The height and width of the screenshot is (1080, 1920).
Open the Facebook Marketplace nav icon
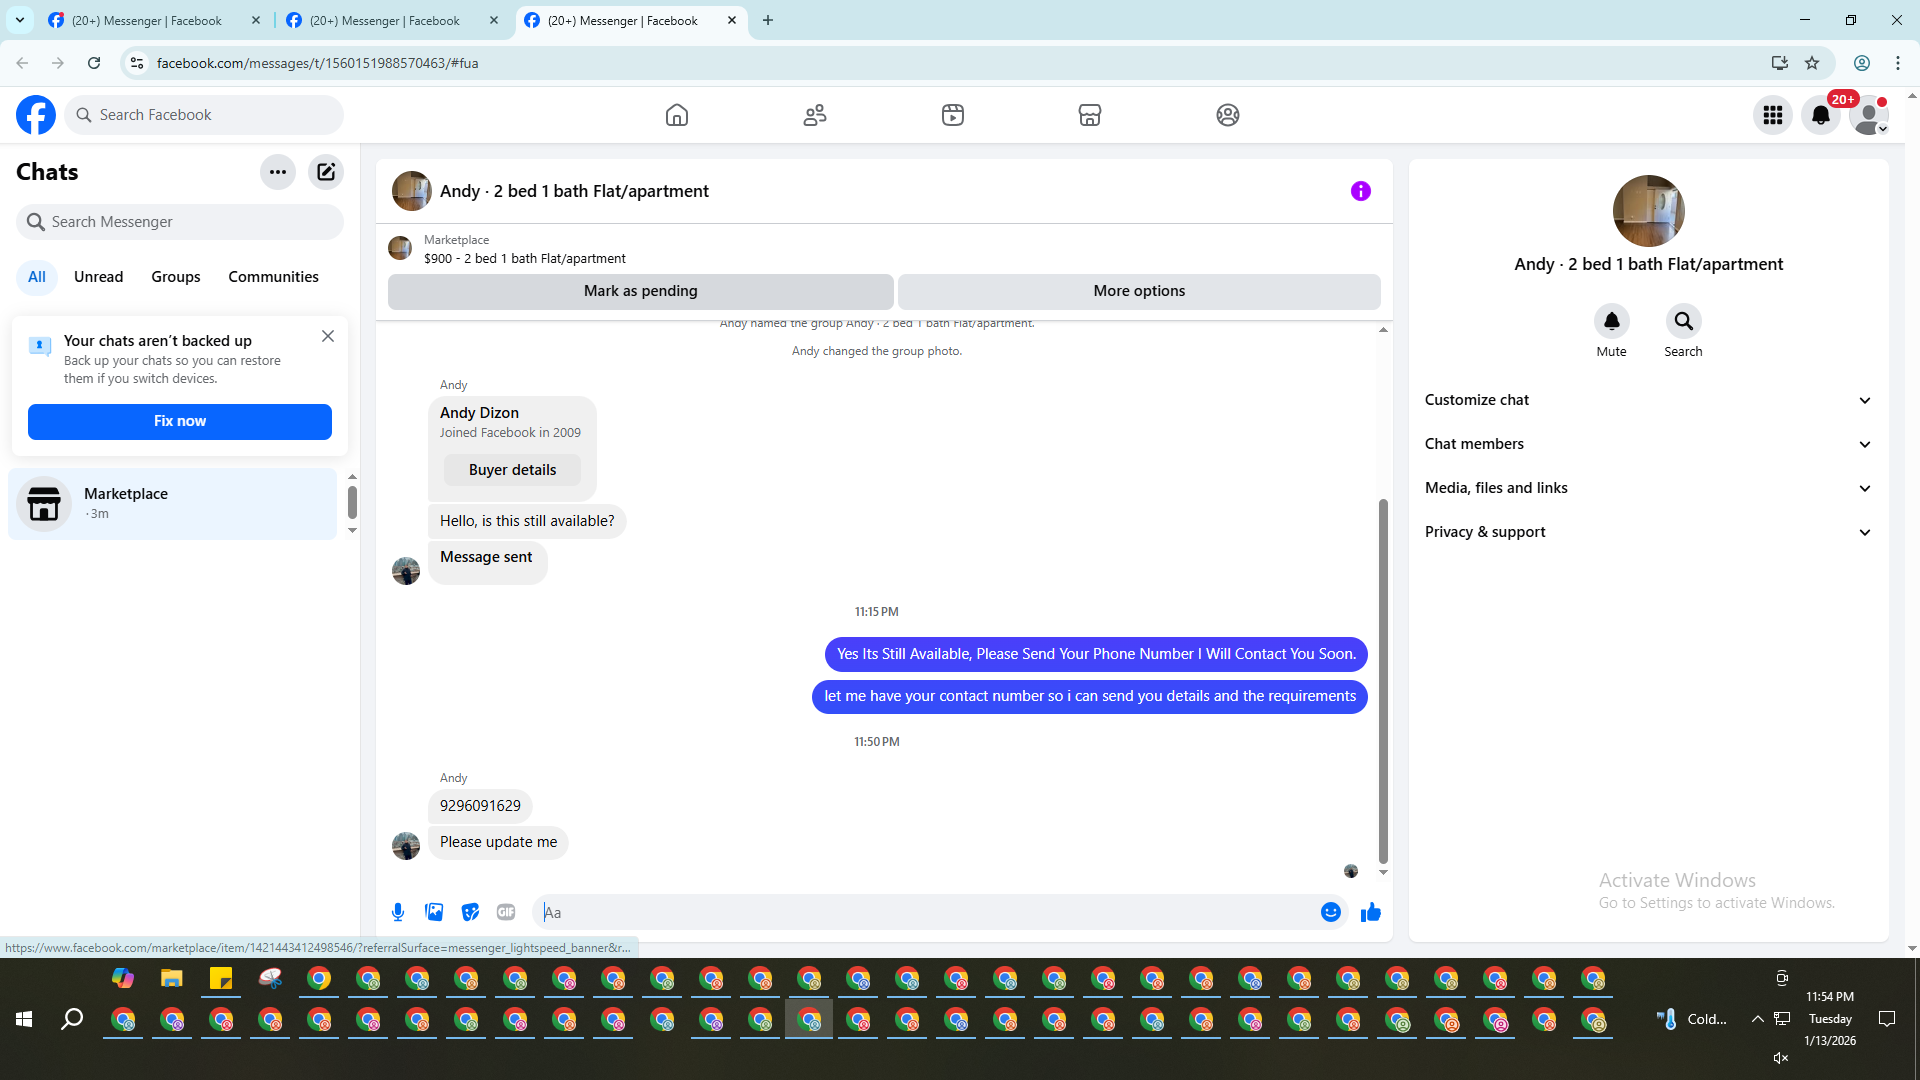1089,115
